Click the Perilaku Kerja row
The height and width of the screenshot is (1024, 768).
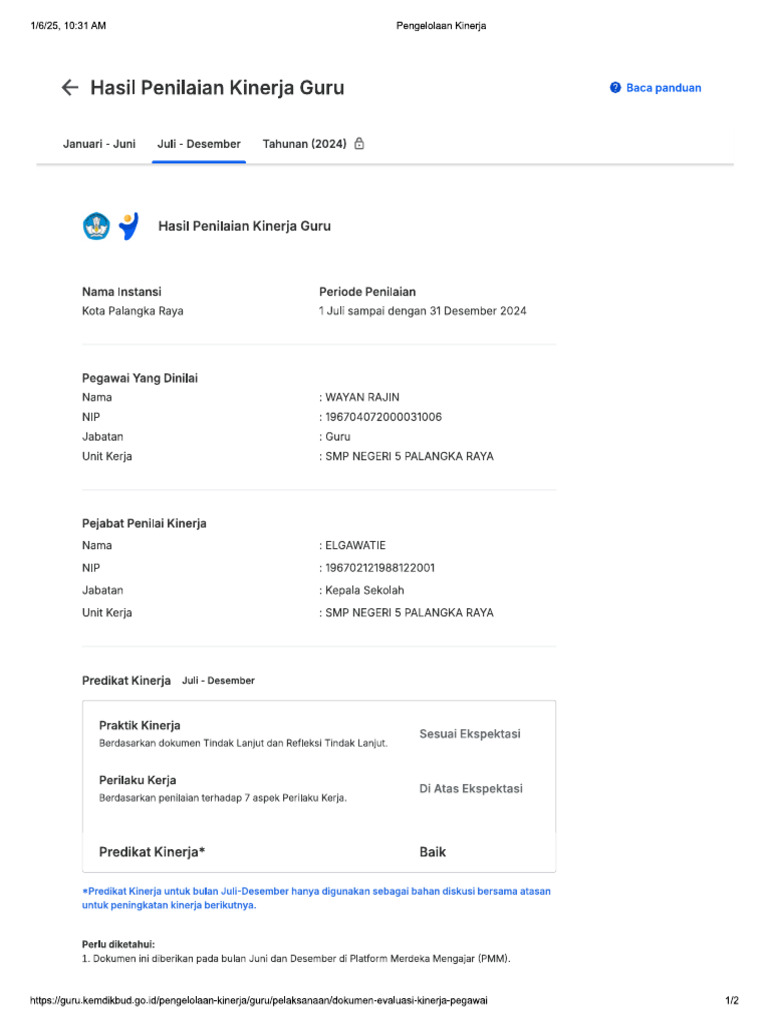tap(319, 788)
